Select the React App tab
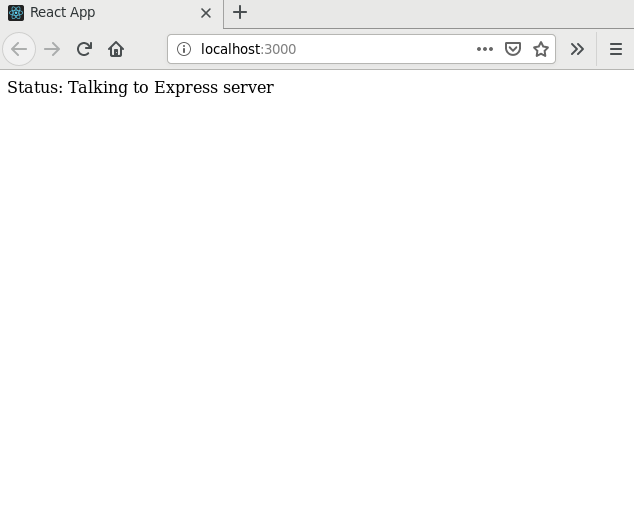The height and width of the screenshot is (528, 634). click(112, 13)
